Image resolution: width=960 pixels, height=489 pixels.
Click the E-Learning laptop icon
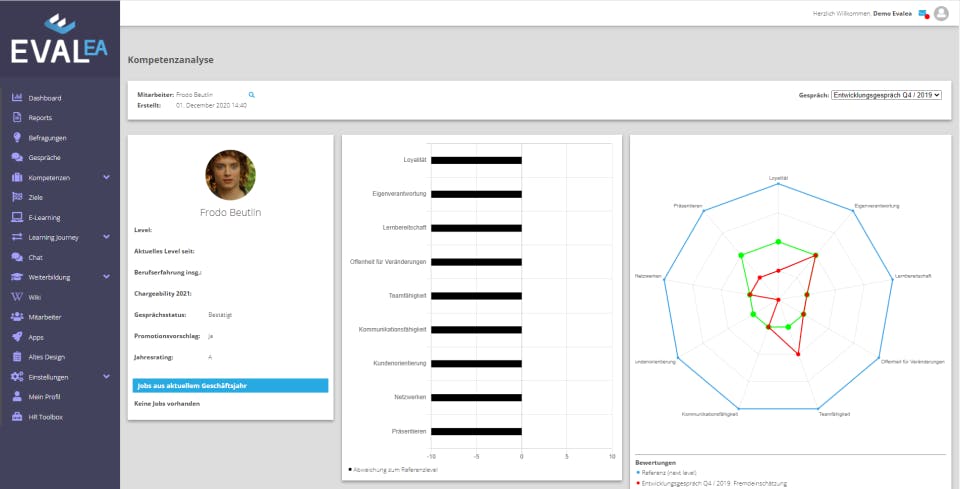(x=17, y=217)
